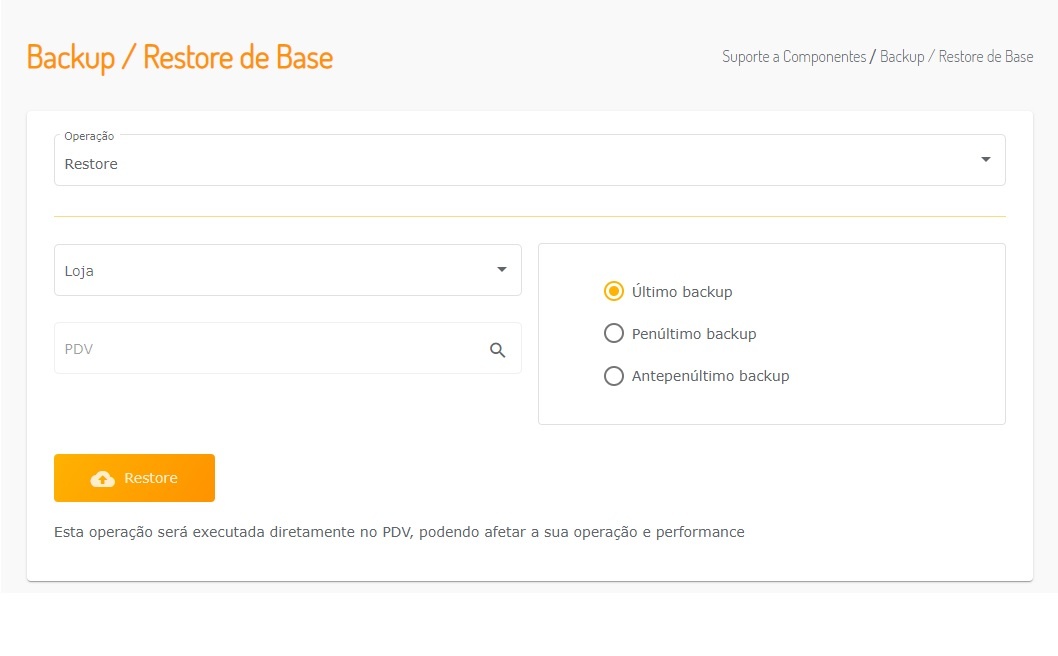Go to Suporte a Componentes breadcrumb
This screenshot has width=1058, height=656.
click(x=794, y=57)
